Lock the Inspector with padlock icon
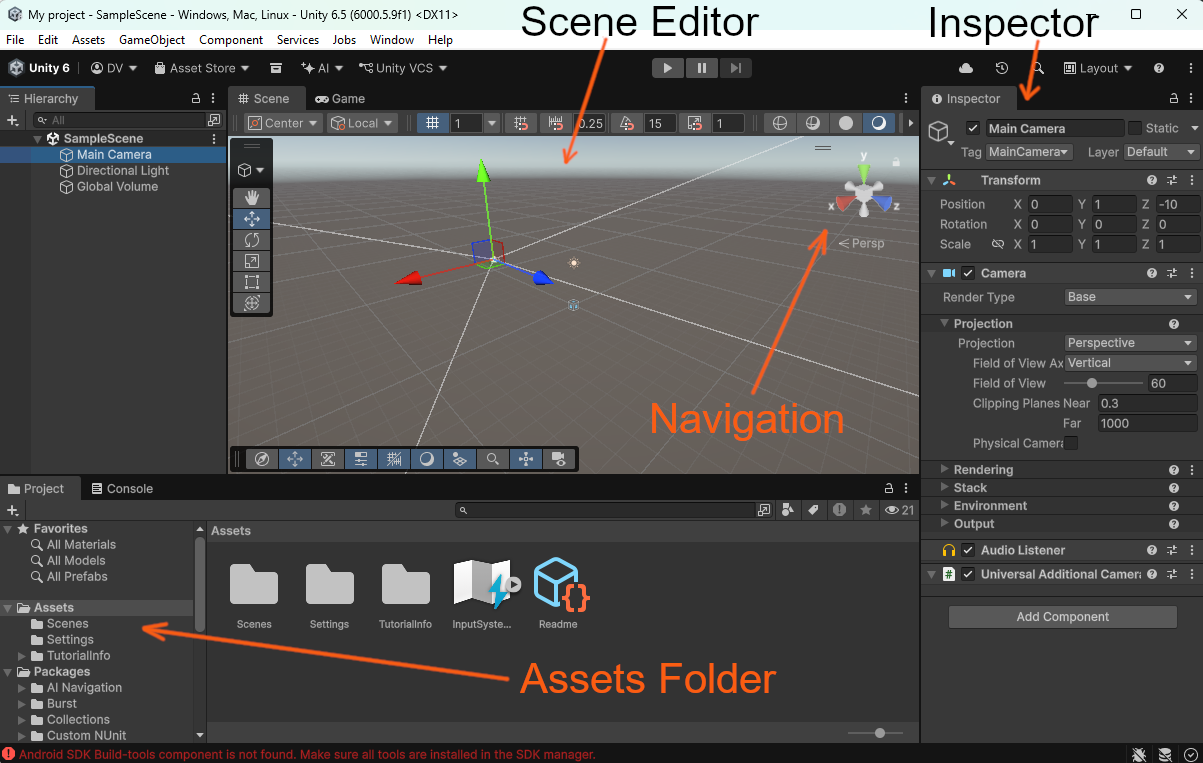1203x763 pixels. 1174,99
